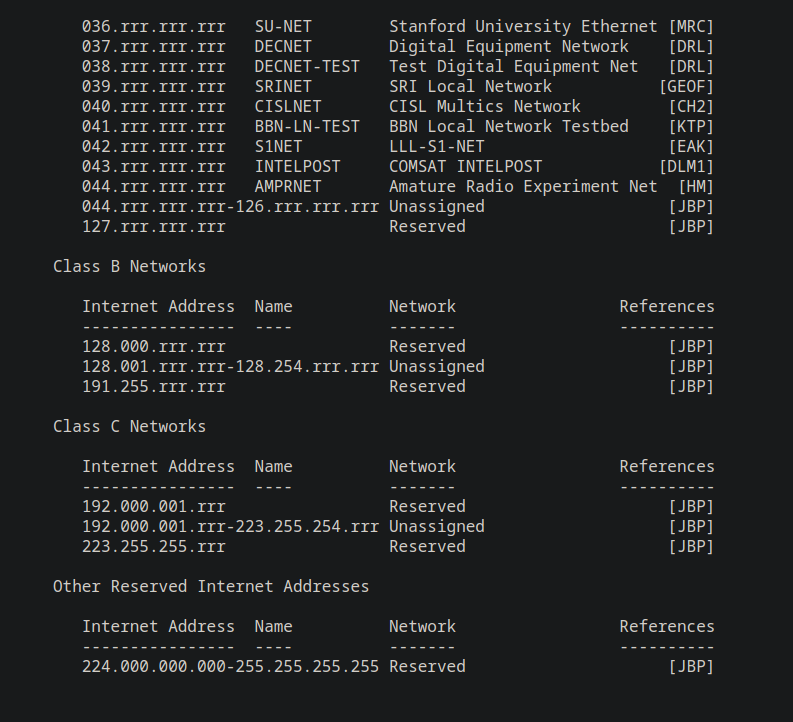Click the 191.255.rrr.rrr address
This screenshot has width=793, height=722.
[154, 386]
